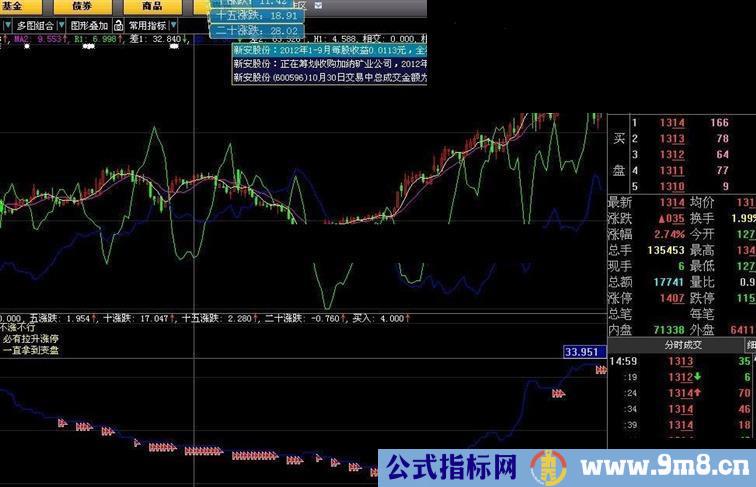The image size is (756, 487).
Task: Click the 多图组合 toolbar button
Action: tap(35, 26)
